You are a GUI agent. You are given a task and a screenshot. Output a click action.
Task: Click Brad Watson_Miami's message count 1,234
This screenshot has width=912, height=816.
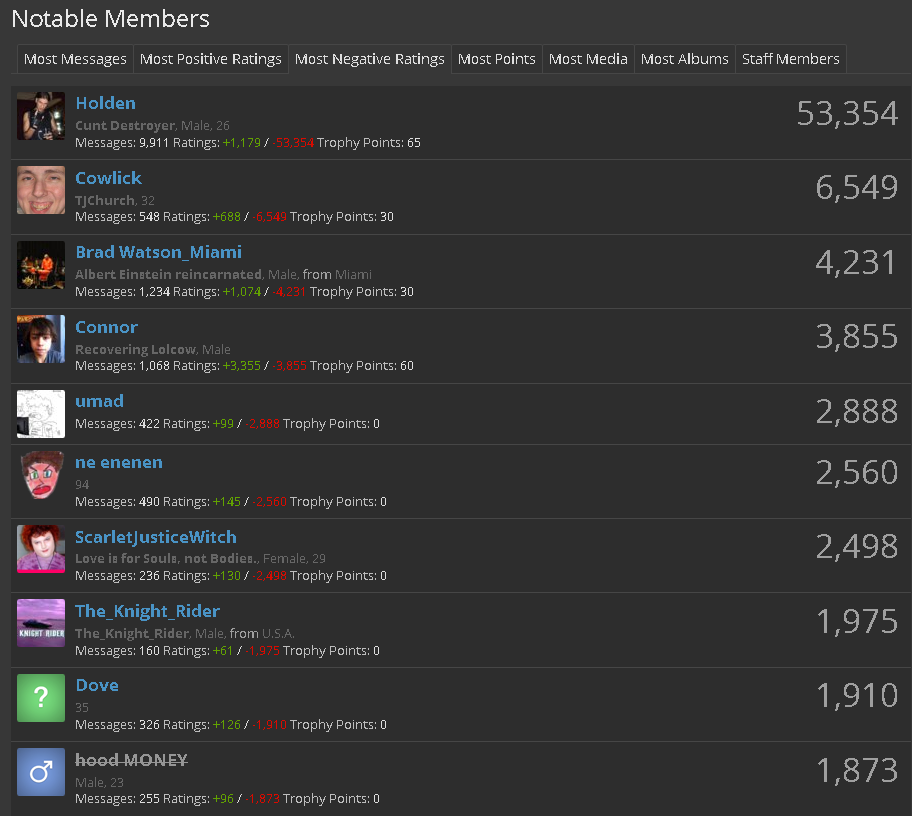click(154, 291)
